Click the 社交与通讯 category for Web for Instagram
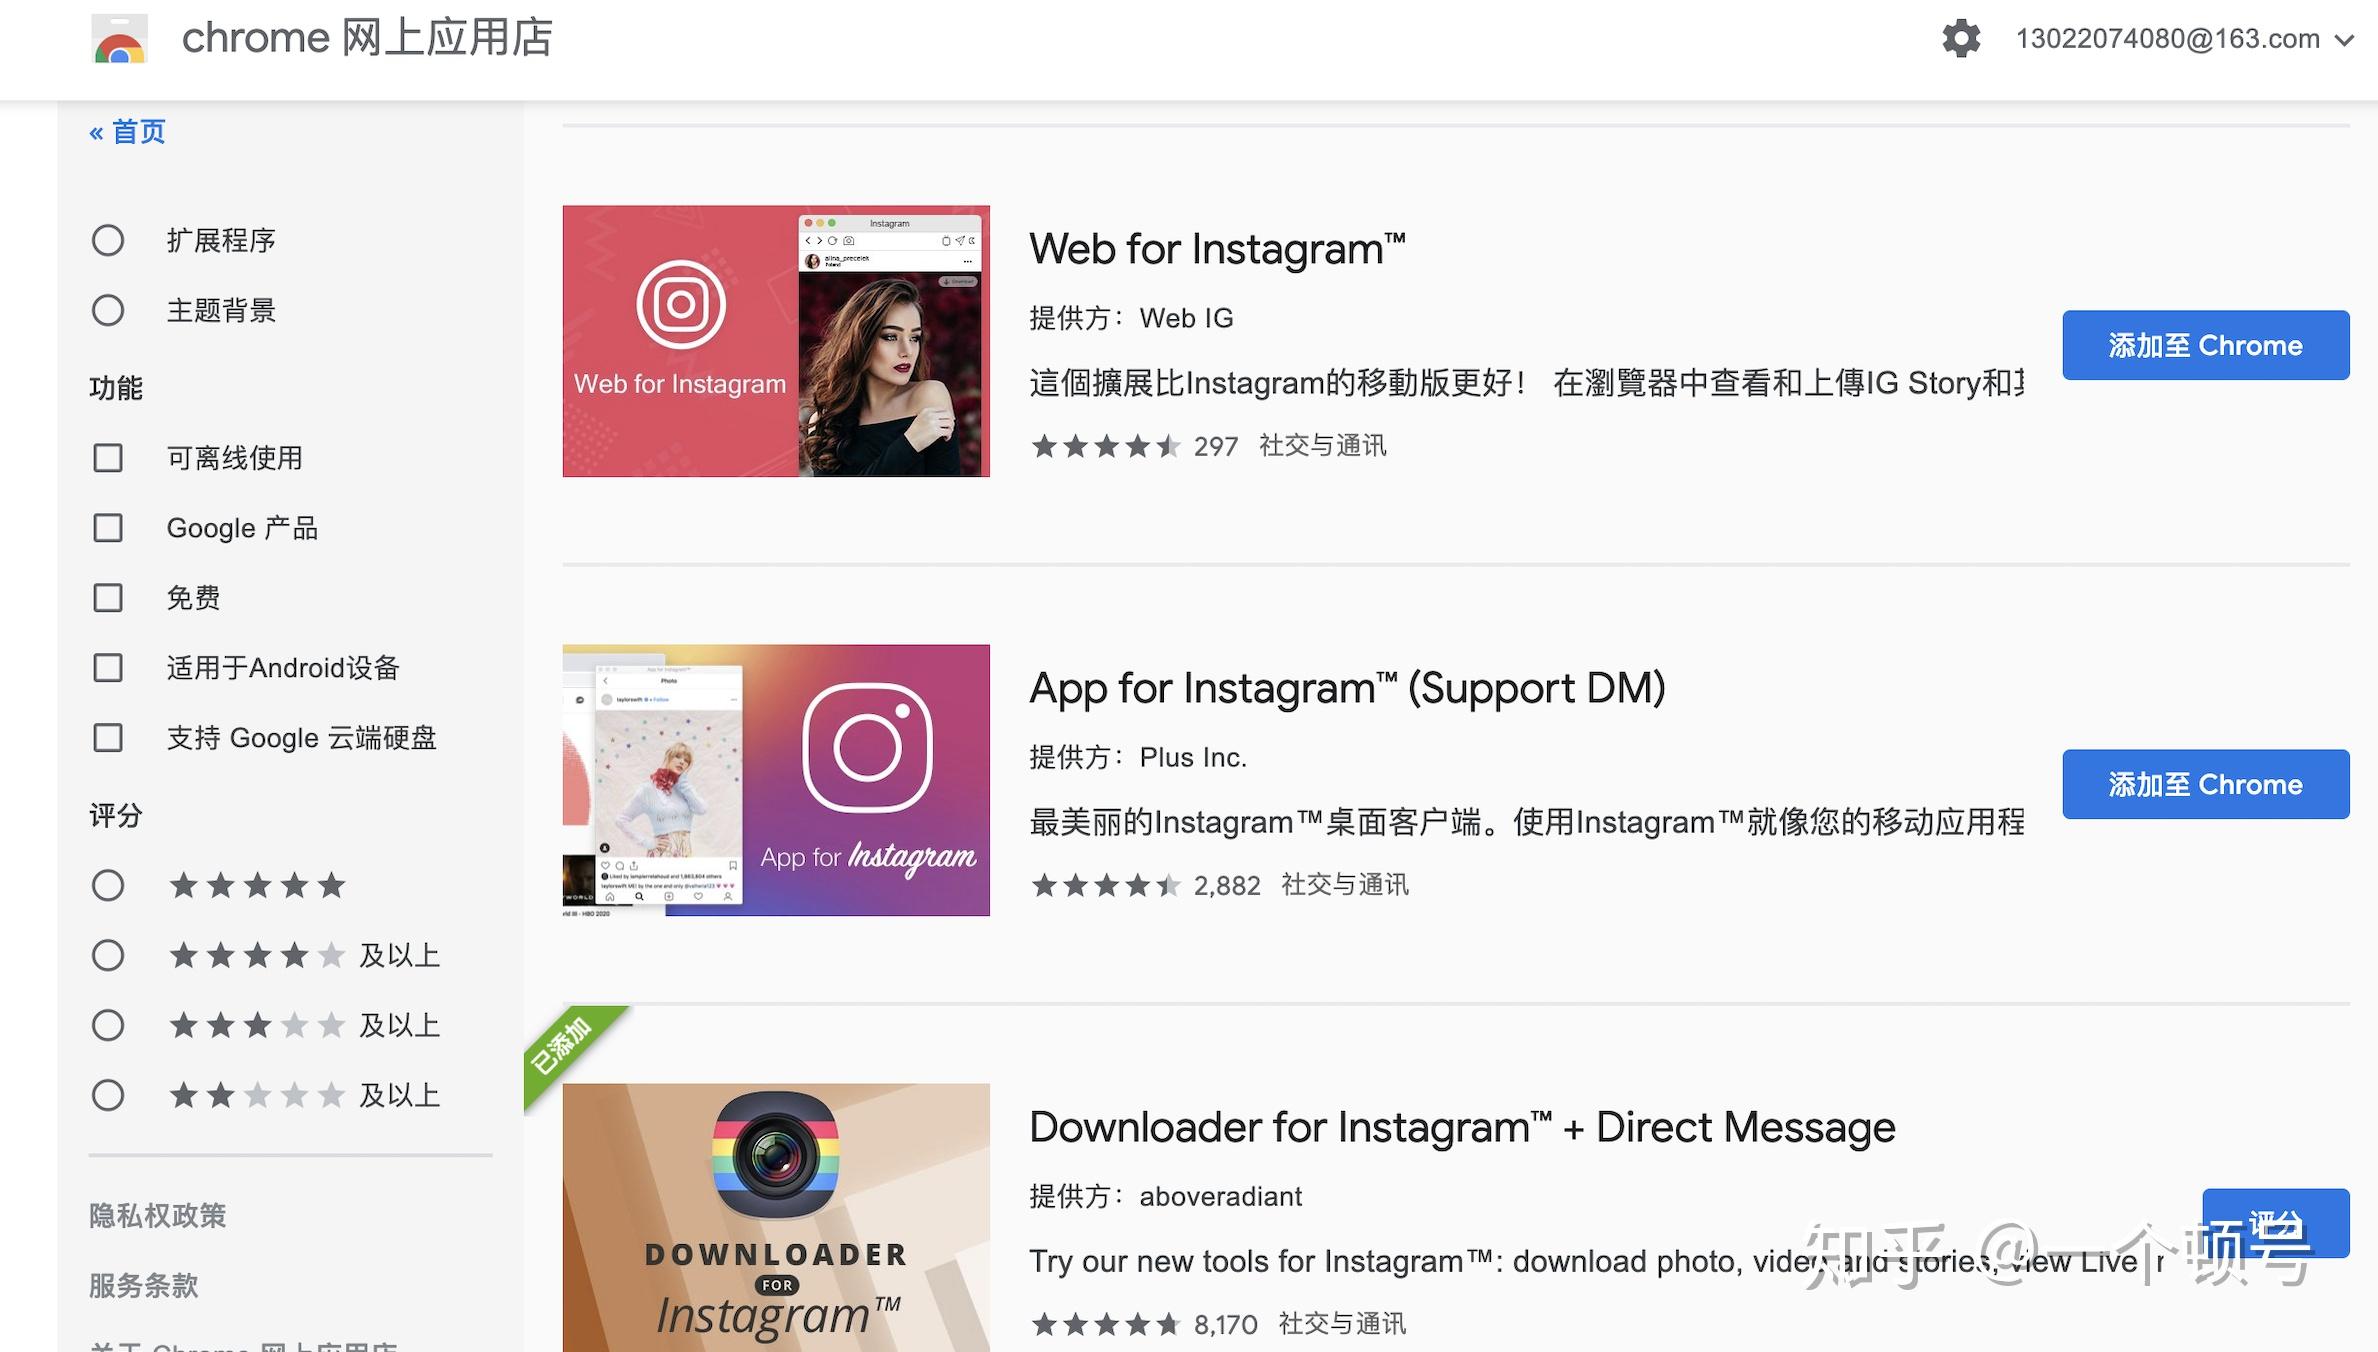Image resolution: width=2378 pixels, height=1352 pixels. [x=1322, y=446]
